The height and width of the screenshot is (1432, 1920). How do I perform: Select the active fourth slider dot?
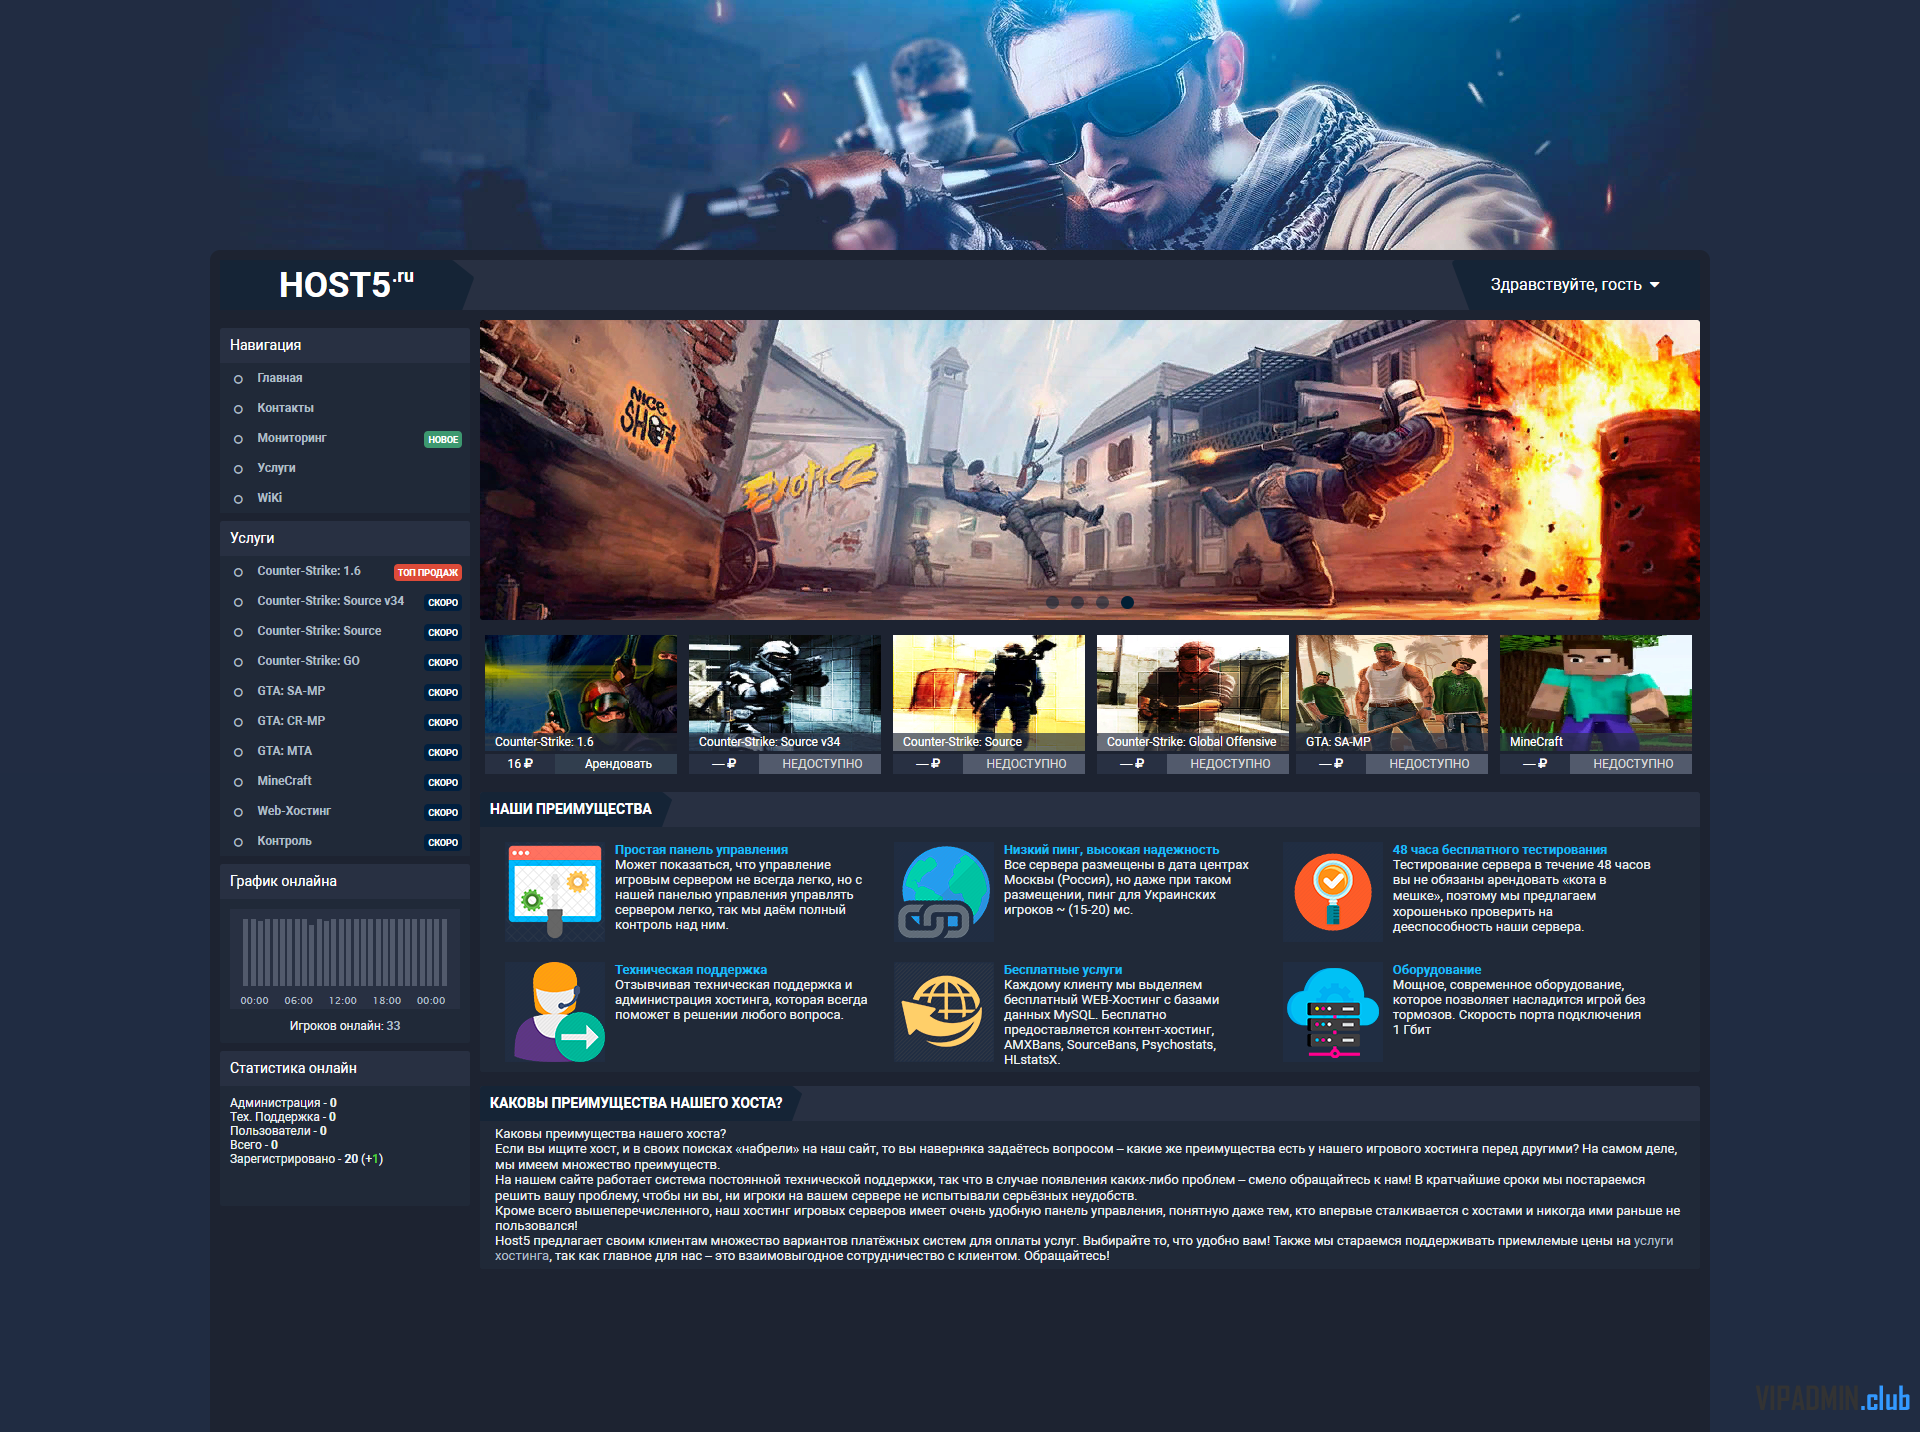tap(1127, 602)
